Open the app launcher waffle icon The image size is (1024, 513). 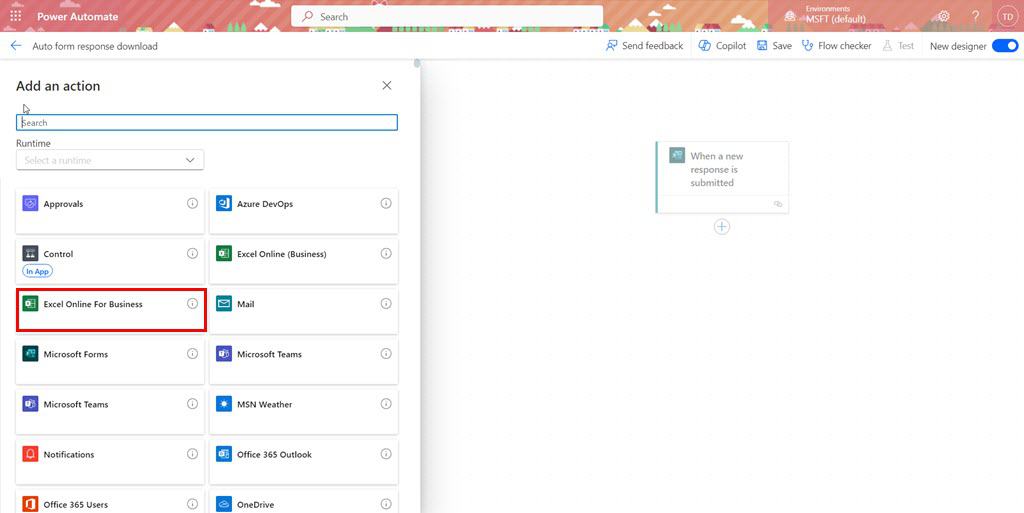16,16
